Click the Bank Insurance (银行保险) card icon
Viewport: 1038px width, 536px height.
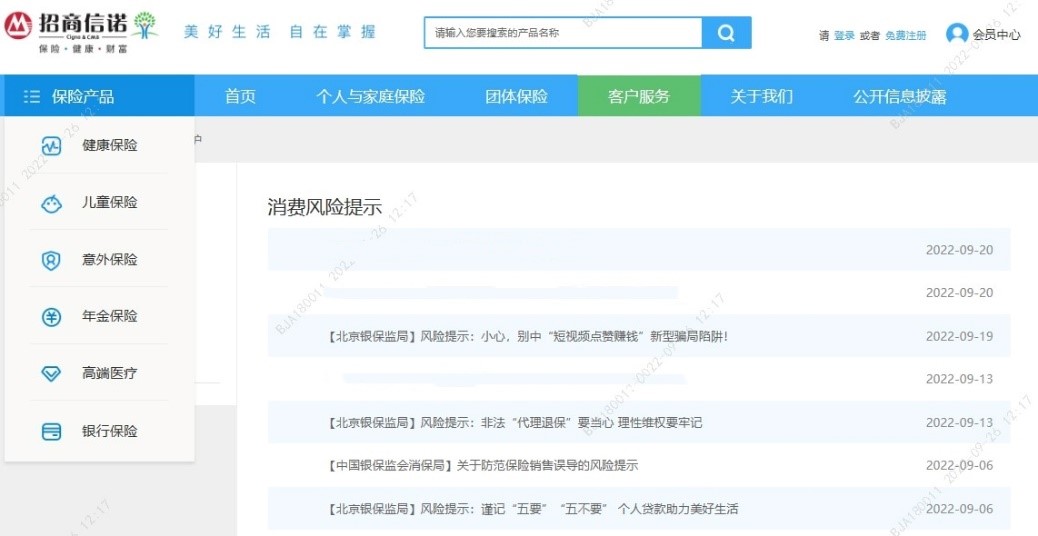(51, 432)
